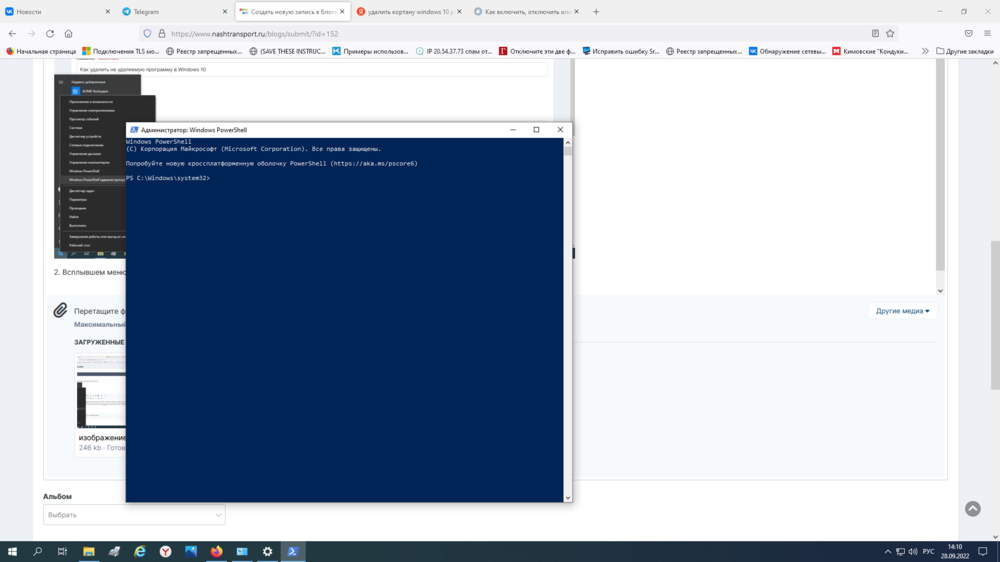1000x562 pixels.
Task: Open the volume icon in system tray
Action: (913, 552)
